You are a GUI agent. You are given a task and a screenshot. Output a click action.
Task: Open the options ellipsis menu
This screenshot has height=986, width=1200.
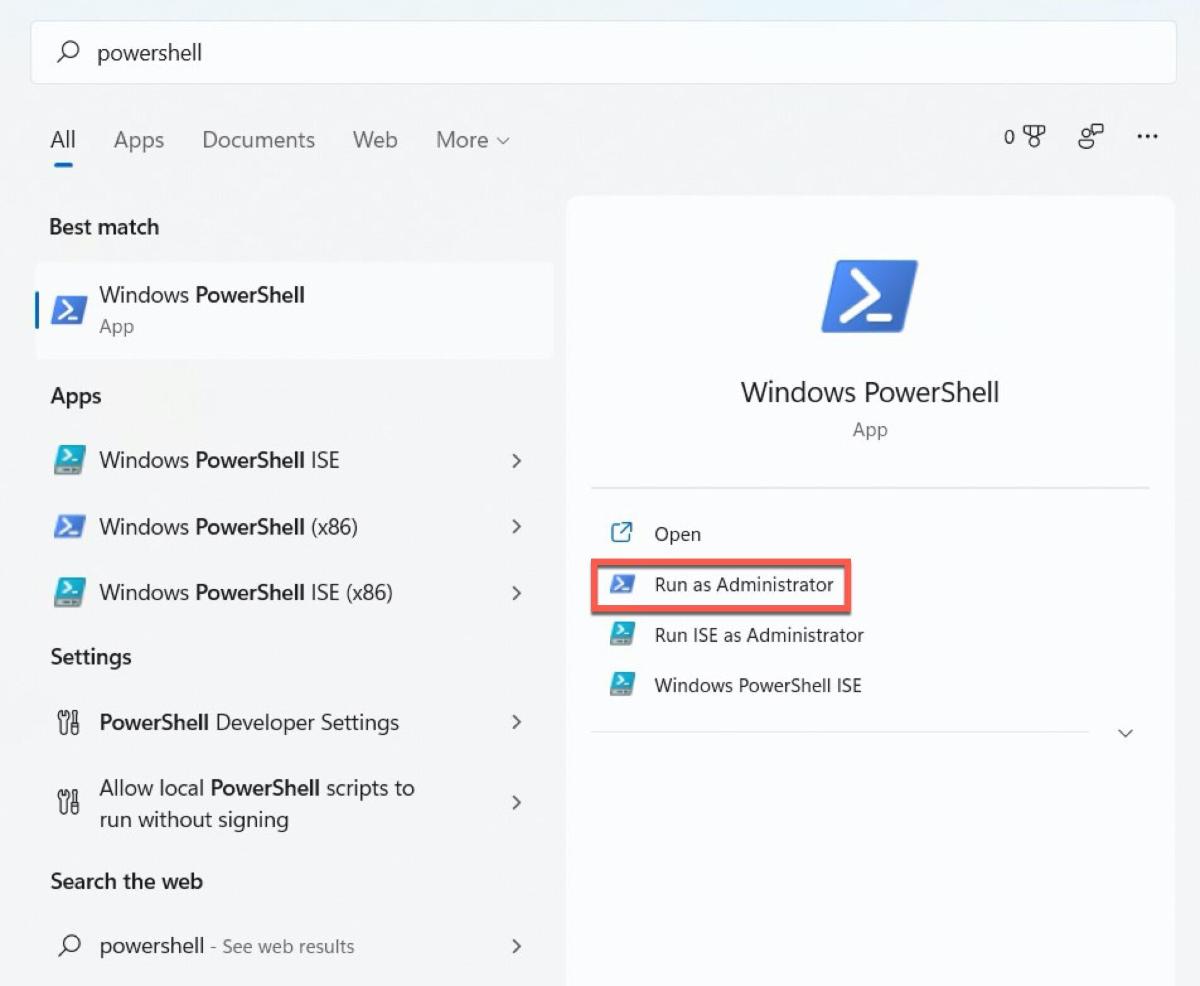(1147, 138)
